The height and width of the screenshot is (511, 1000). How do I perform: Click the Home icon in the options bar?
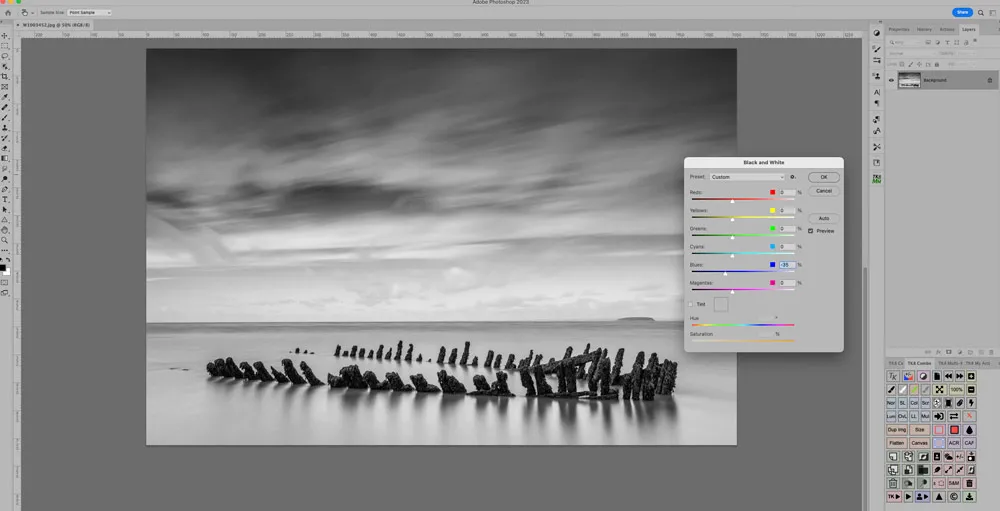pyautogui.click(x=8, y=12)
